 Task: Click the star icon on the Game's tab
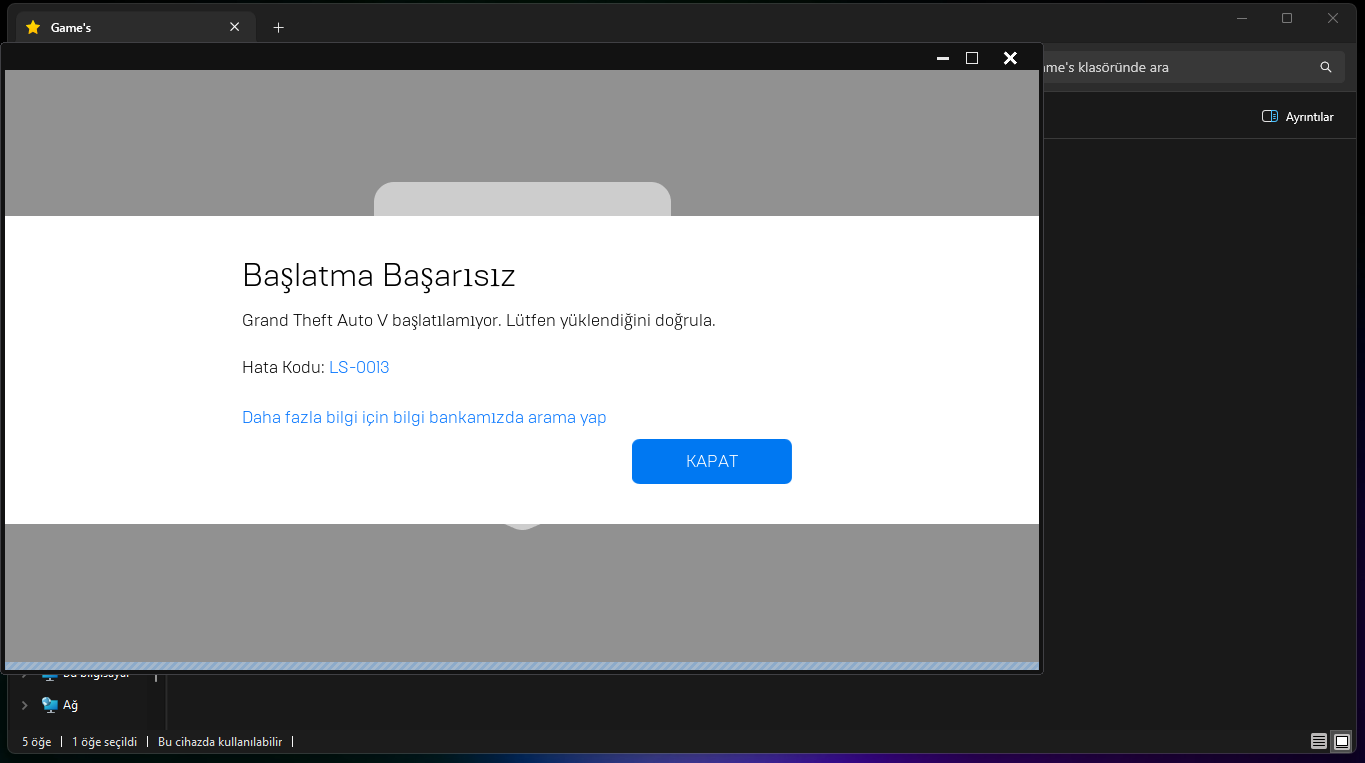[x=33, y=27]
